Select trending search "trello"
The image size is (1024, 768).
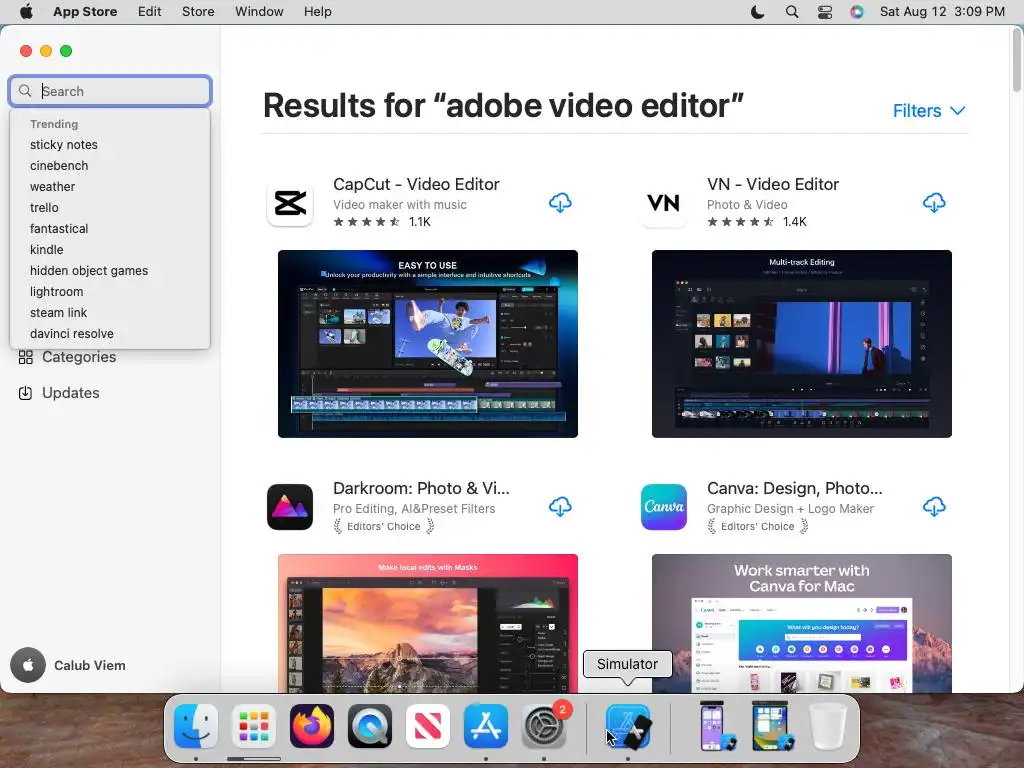click(x=44, y=208)
